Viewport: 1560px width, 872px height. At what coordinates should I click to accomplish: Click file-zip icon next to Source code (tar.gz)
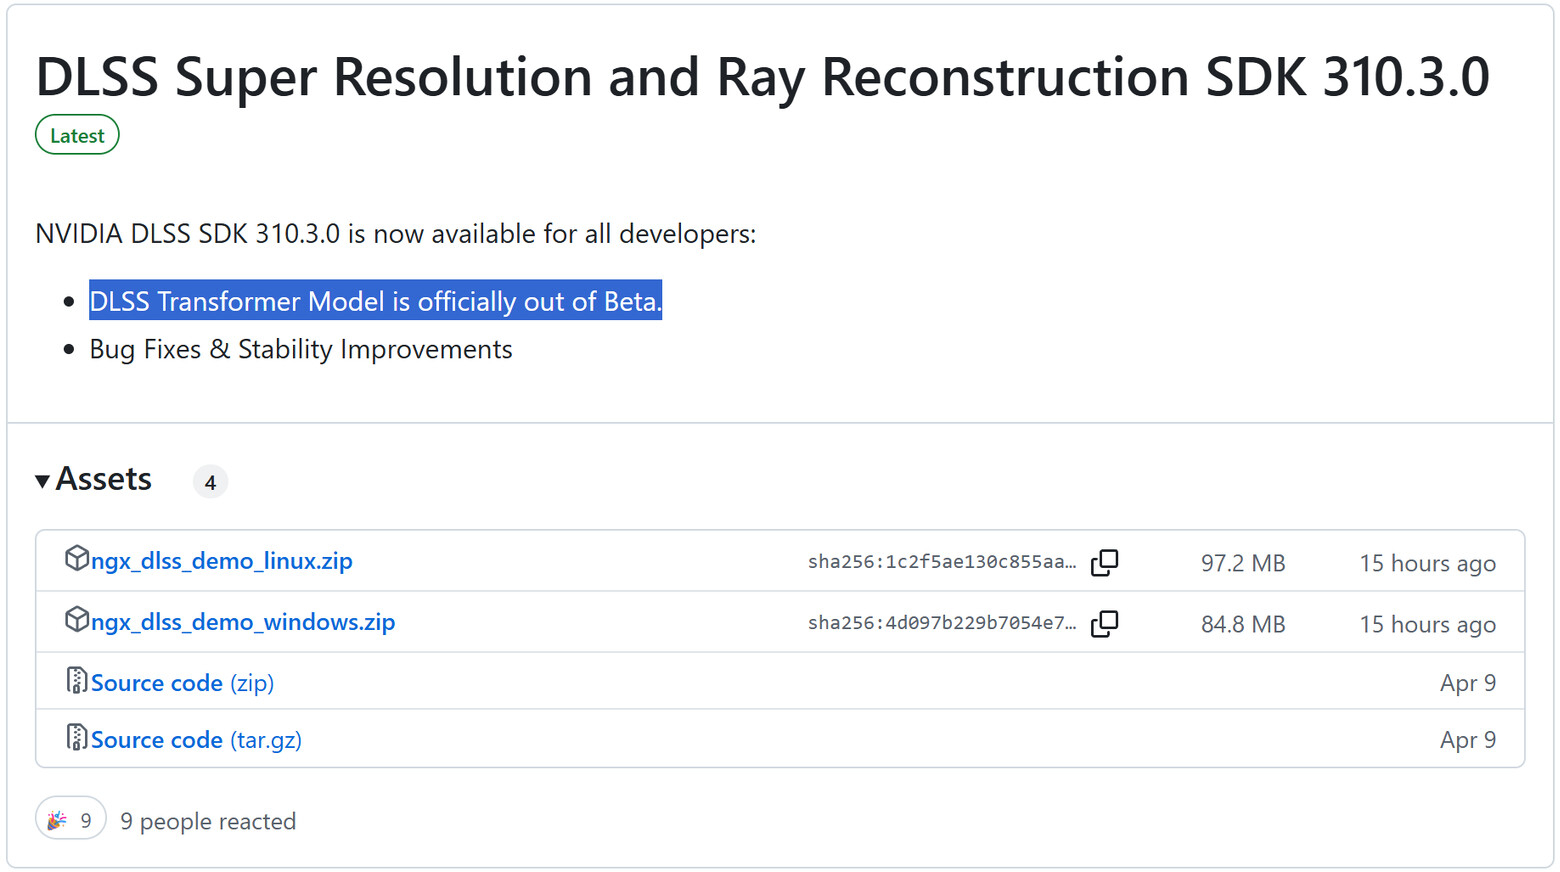tap(77, 737)
